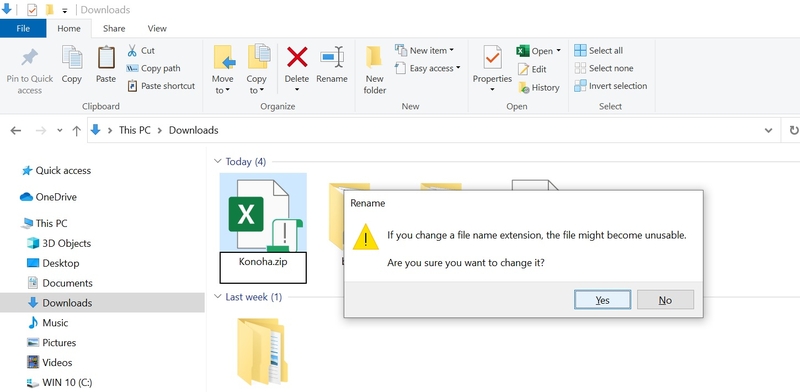Click the Quick Access Toolbar Properties icon

click(x=32, y=10)
